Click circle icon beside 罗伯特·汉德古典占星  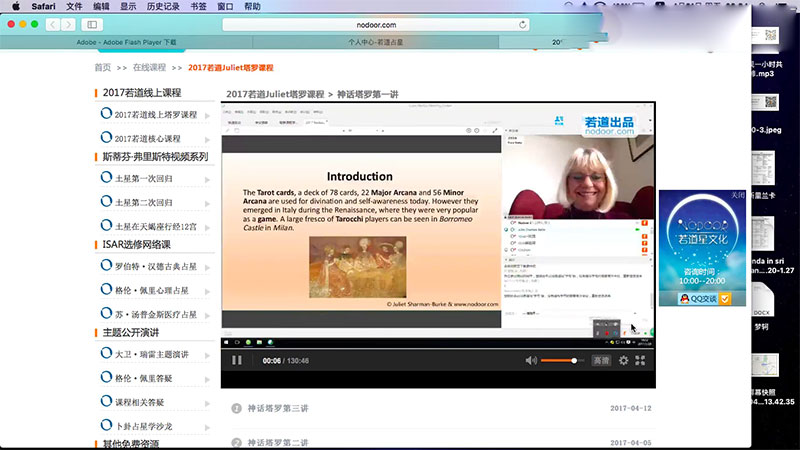[106, 265]
